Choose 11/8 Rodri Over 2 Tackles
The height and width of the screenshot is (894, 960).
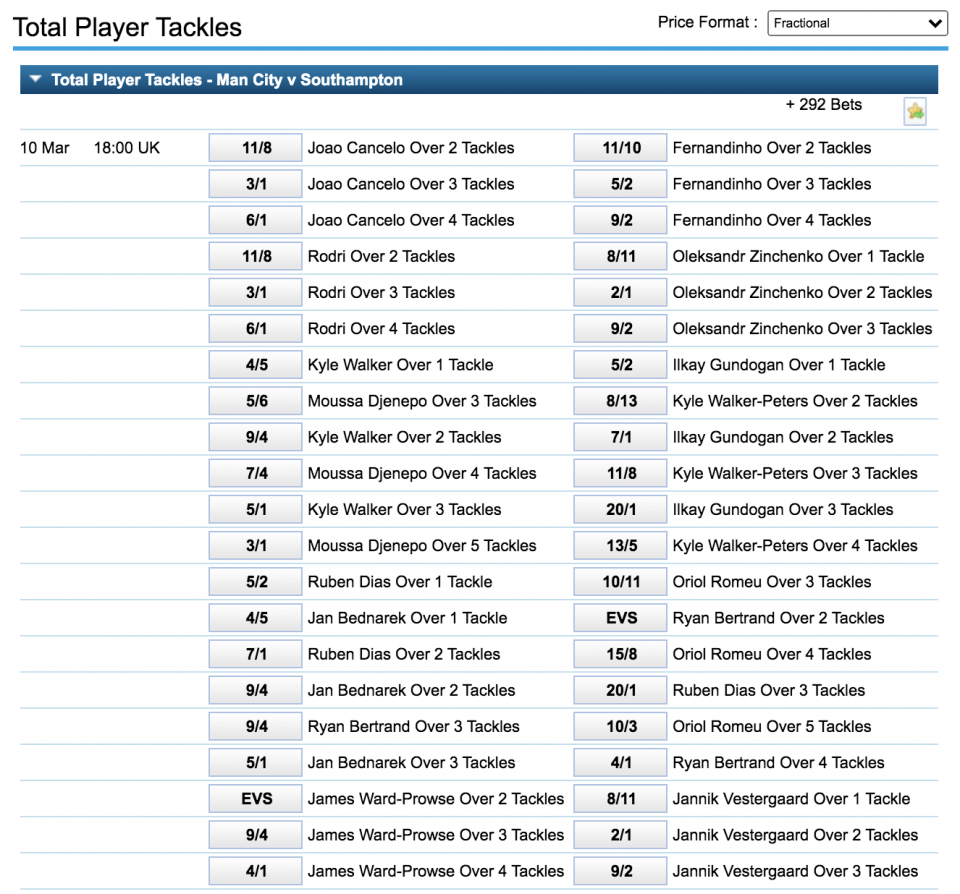coord(255,256)
